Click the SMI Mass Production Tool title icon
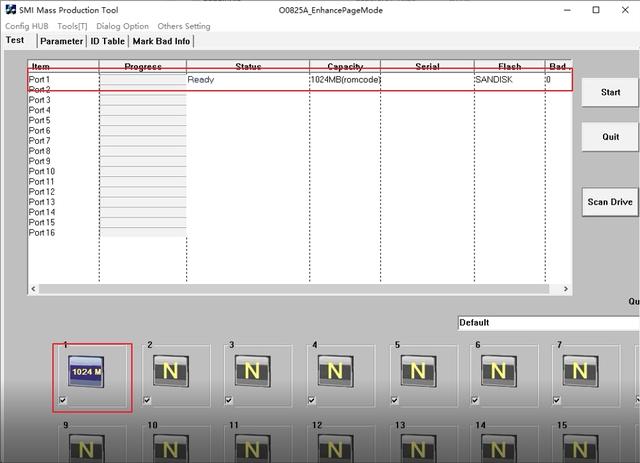Viewport: 640px width, 463px height. (11, 9)
